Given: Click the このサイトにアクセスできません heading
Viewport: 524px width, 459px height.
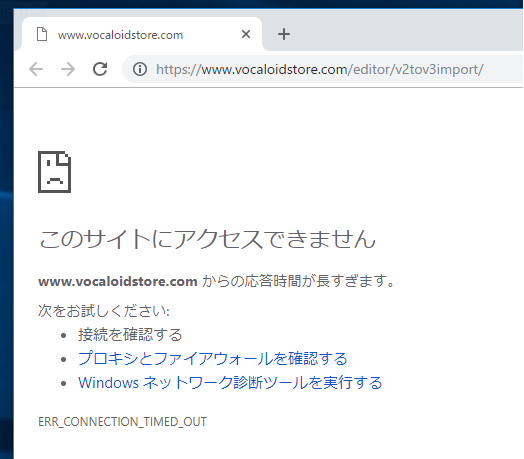Looking at the screenshot, I should [207, 239].
